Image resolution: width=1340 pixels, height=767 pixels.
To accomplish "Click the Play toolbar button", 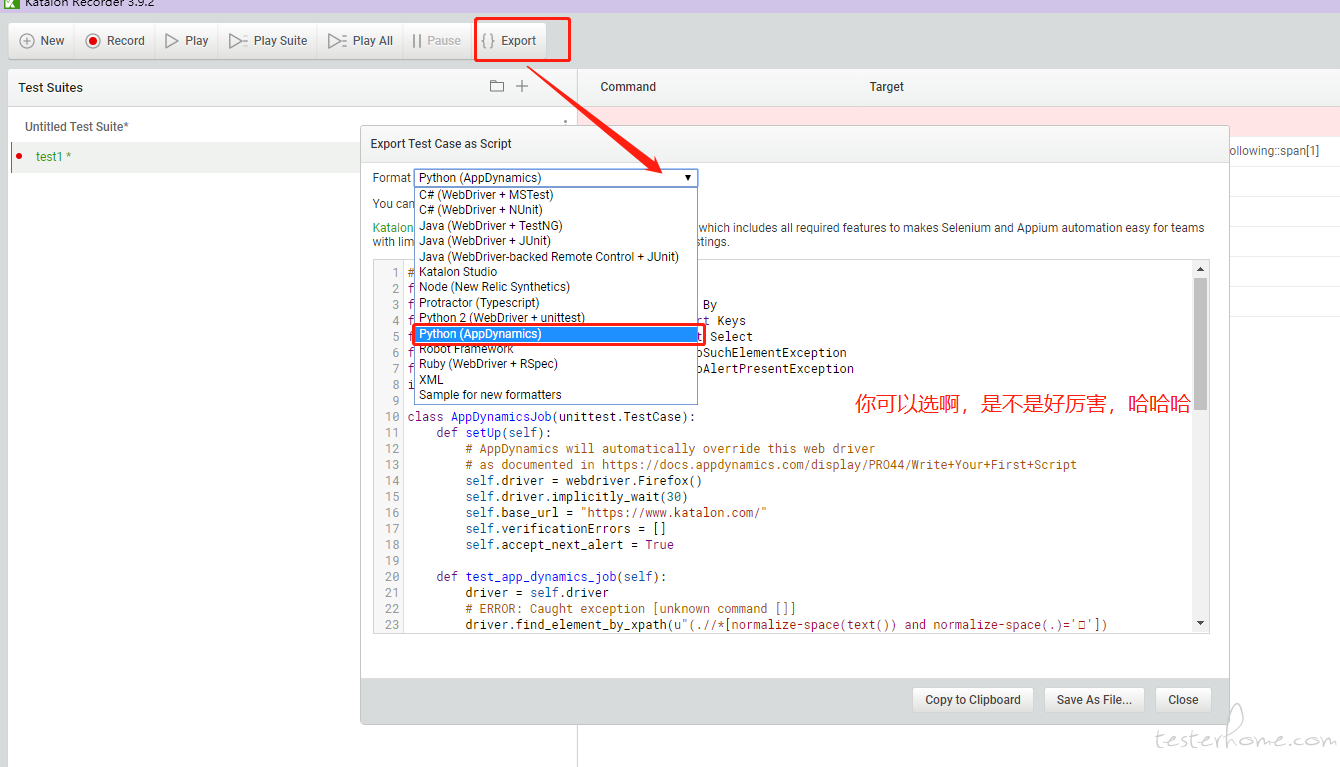I will tap(187, 41).
